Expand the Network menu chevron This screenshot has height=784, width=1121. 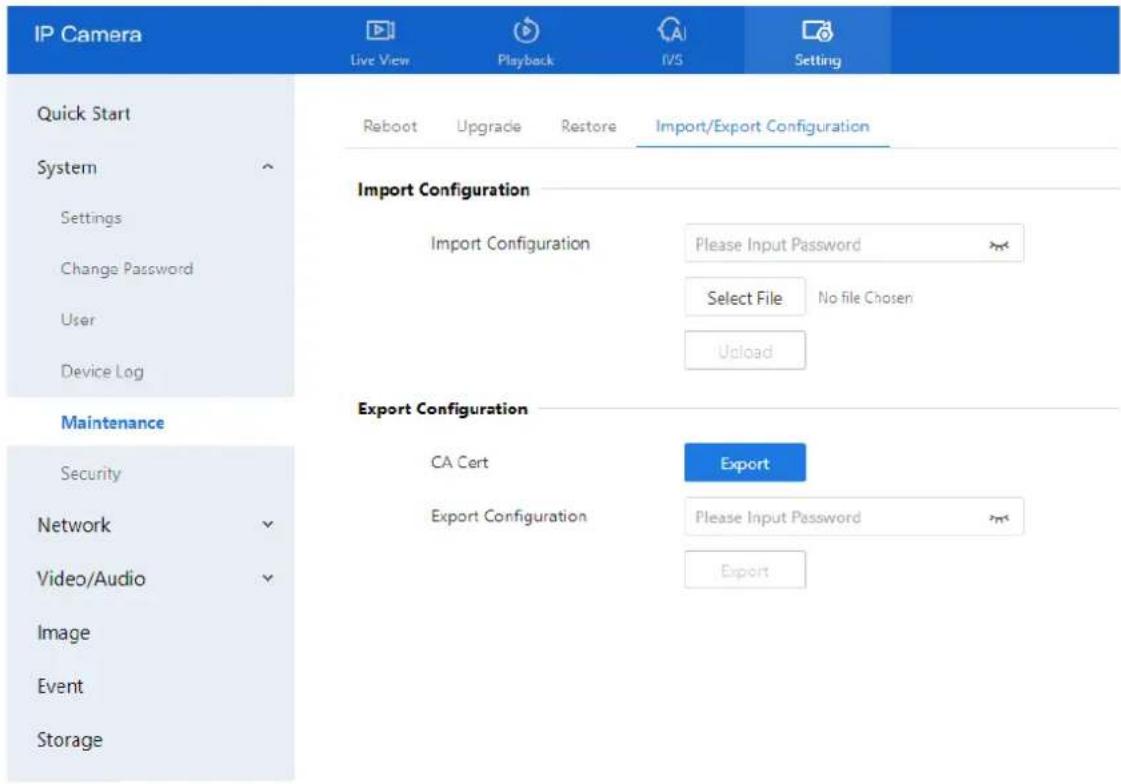point(267,525)
